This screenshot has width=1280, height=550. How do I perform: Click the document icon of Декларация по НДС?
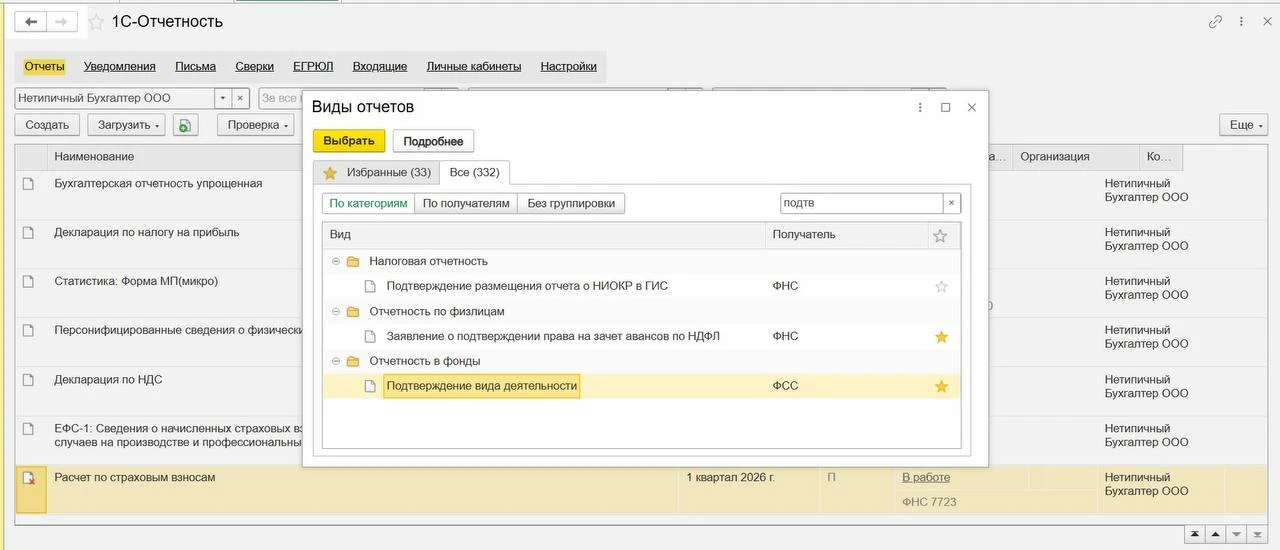(29, 380)
